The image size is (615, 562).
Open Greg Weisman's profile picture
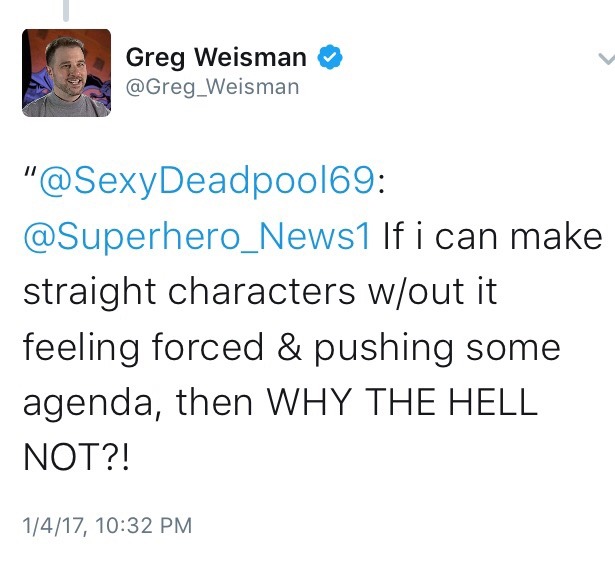pos(66,71)
